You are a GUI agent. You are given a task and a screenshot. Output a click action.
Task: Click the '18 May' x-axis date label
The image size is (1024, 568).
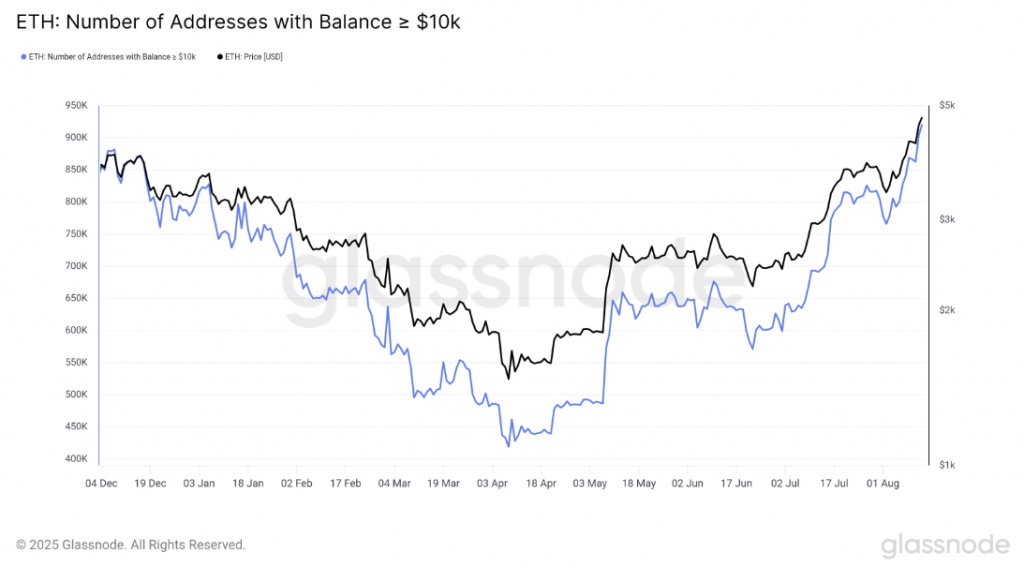click(x=639, y=482)
